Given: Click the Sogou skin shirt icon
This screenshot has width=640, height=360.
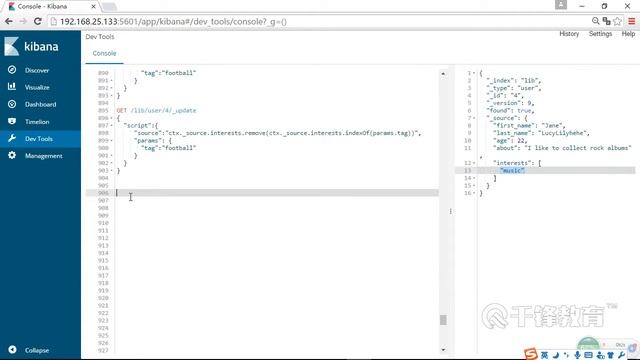Looking at the screenshot, I should (611, 356).
